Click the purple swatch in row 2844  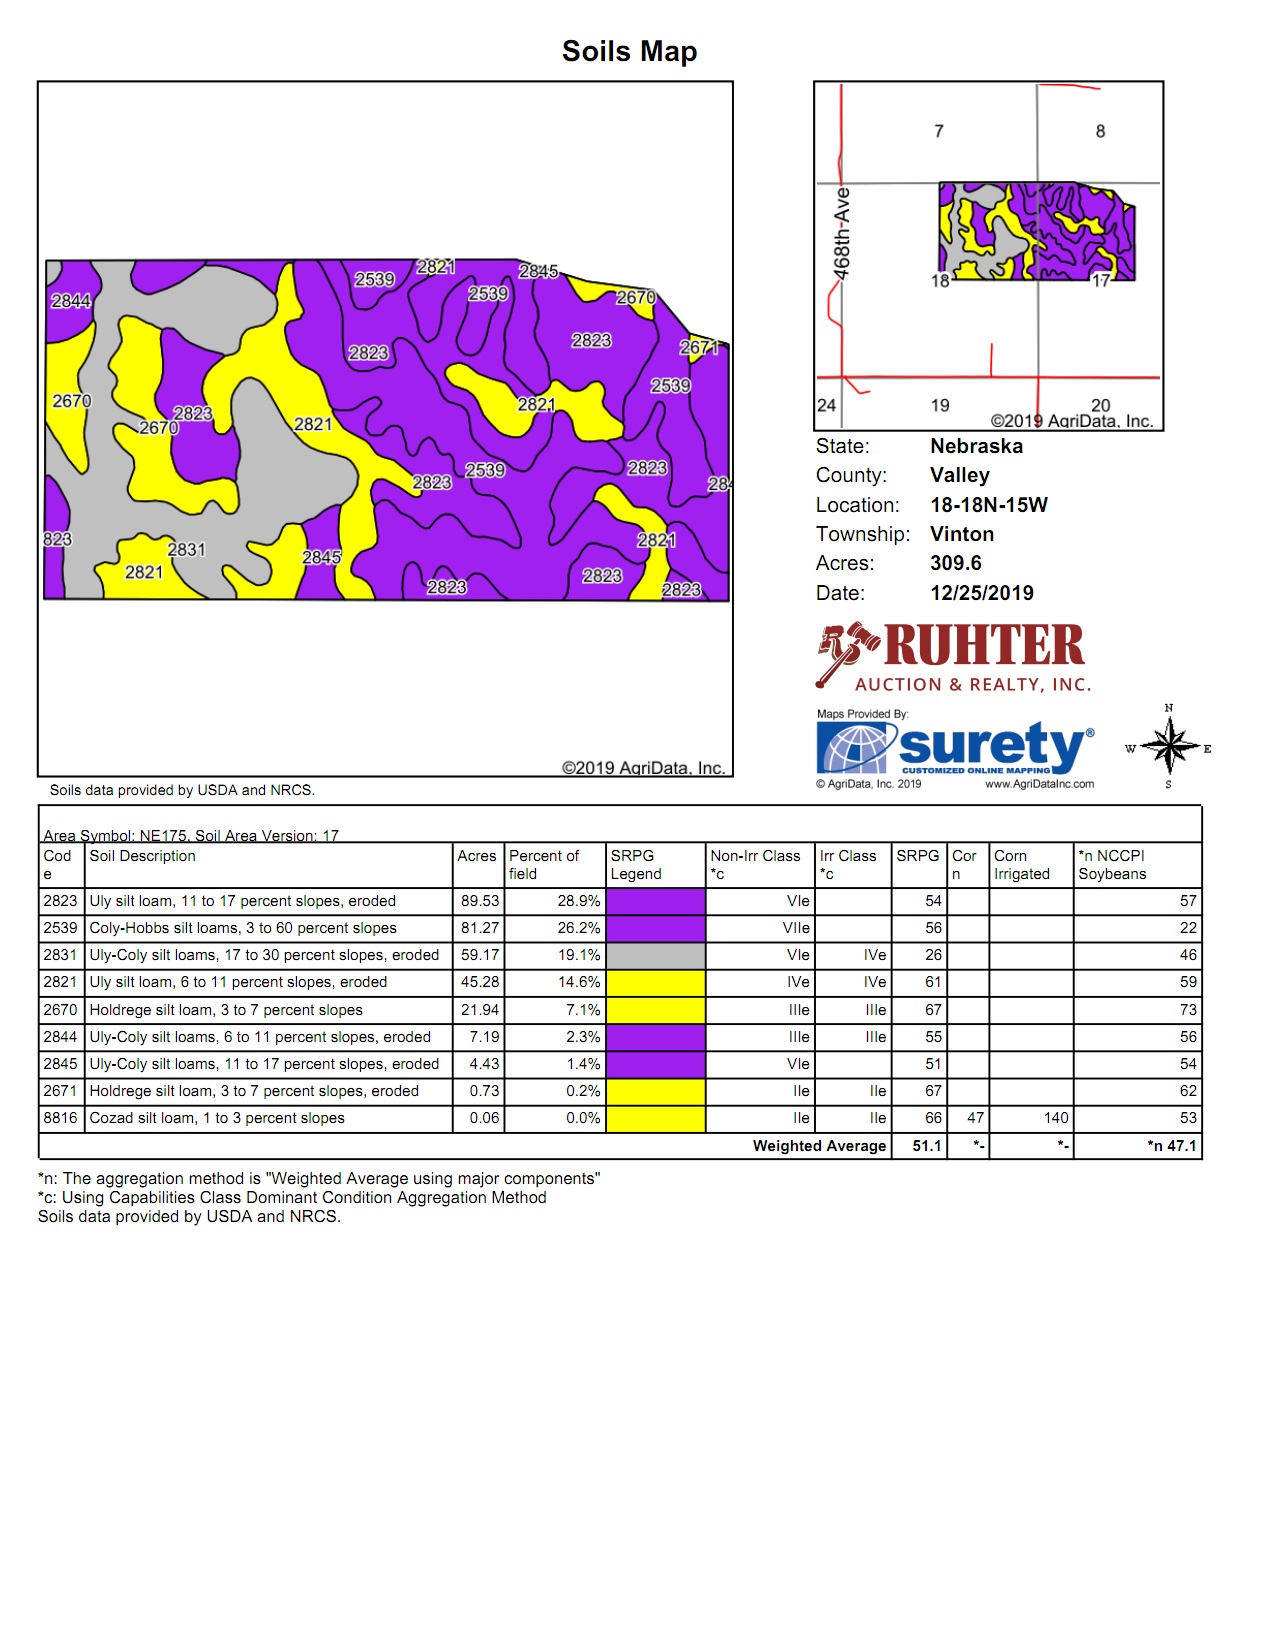(656, 1037)
